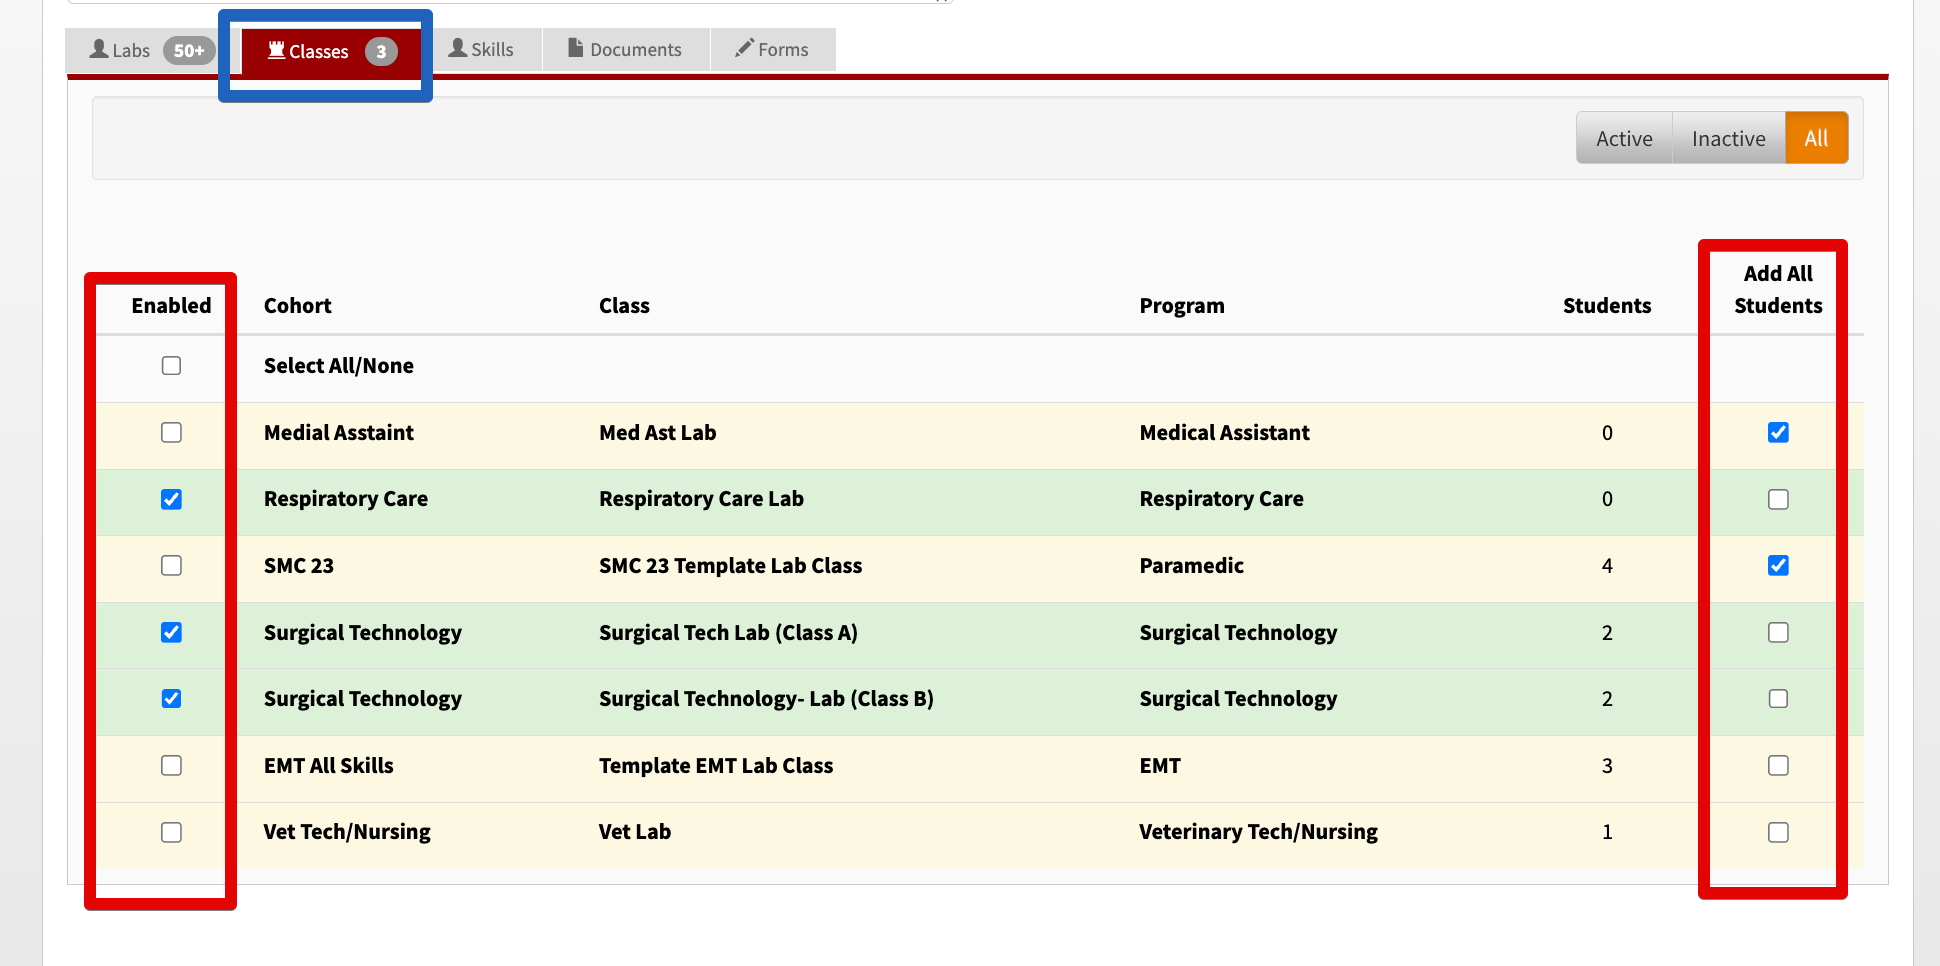The height and width of the screenshot is (966, 1940).
Task: Enable the Vet Tech/Nursing checkbox
Action: pos(171,832)
